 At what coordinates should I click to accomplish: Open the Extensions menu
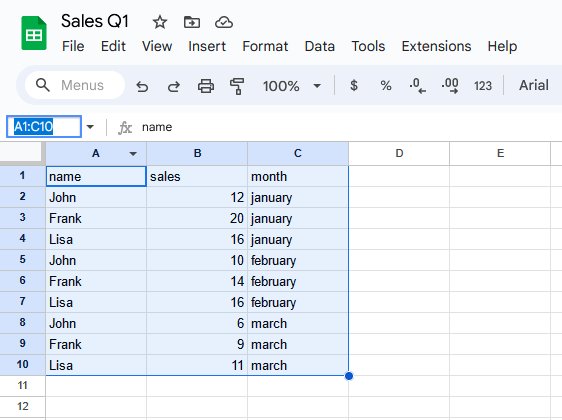click(436, 46)
